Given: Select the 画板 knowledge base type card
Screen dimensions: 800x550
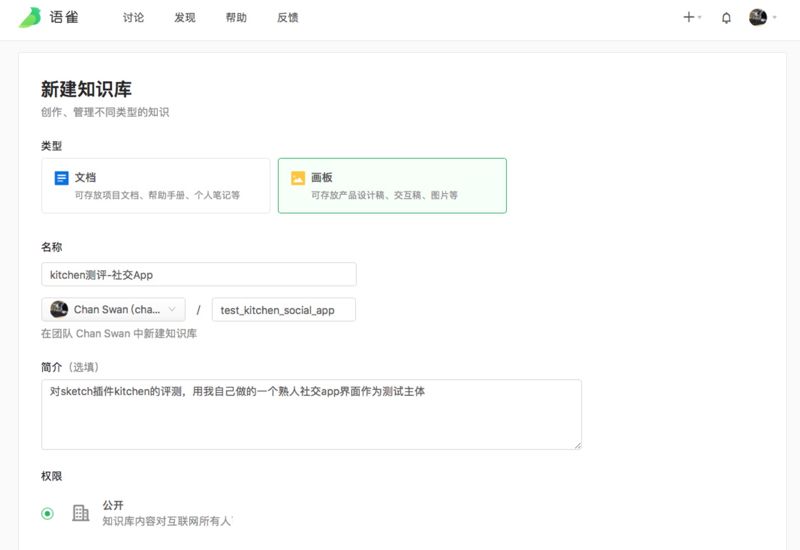Looking at the screenshot, I should click(x=392, y=186).
